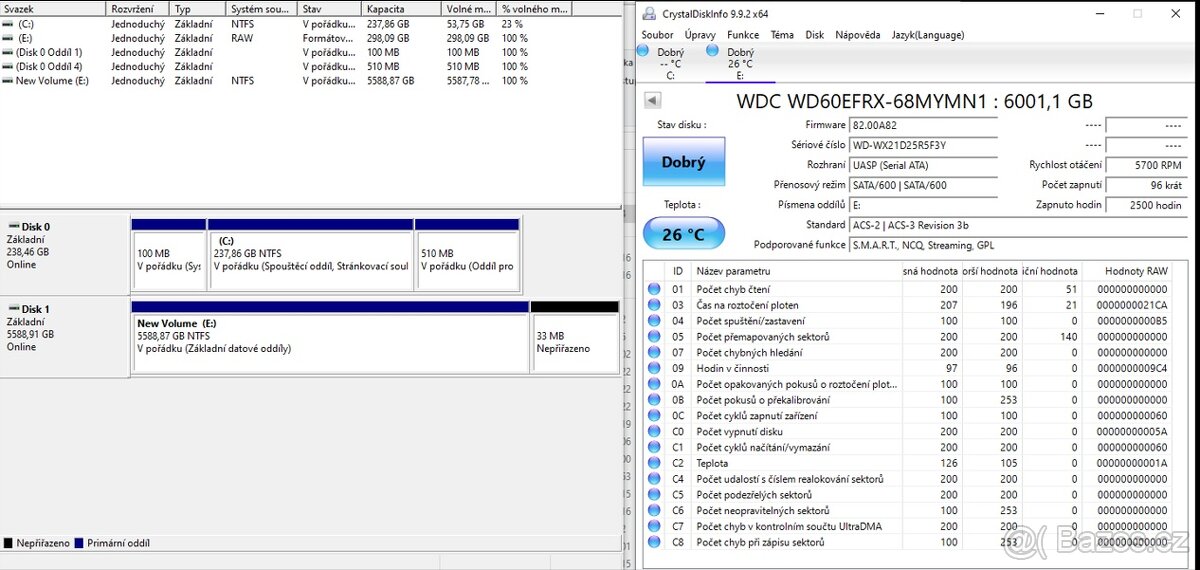Select the New Volume (E:) 5588,87 GB partition block

click(330, 338)
